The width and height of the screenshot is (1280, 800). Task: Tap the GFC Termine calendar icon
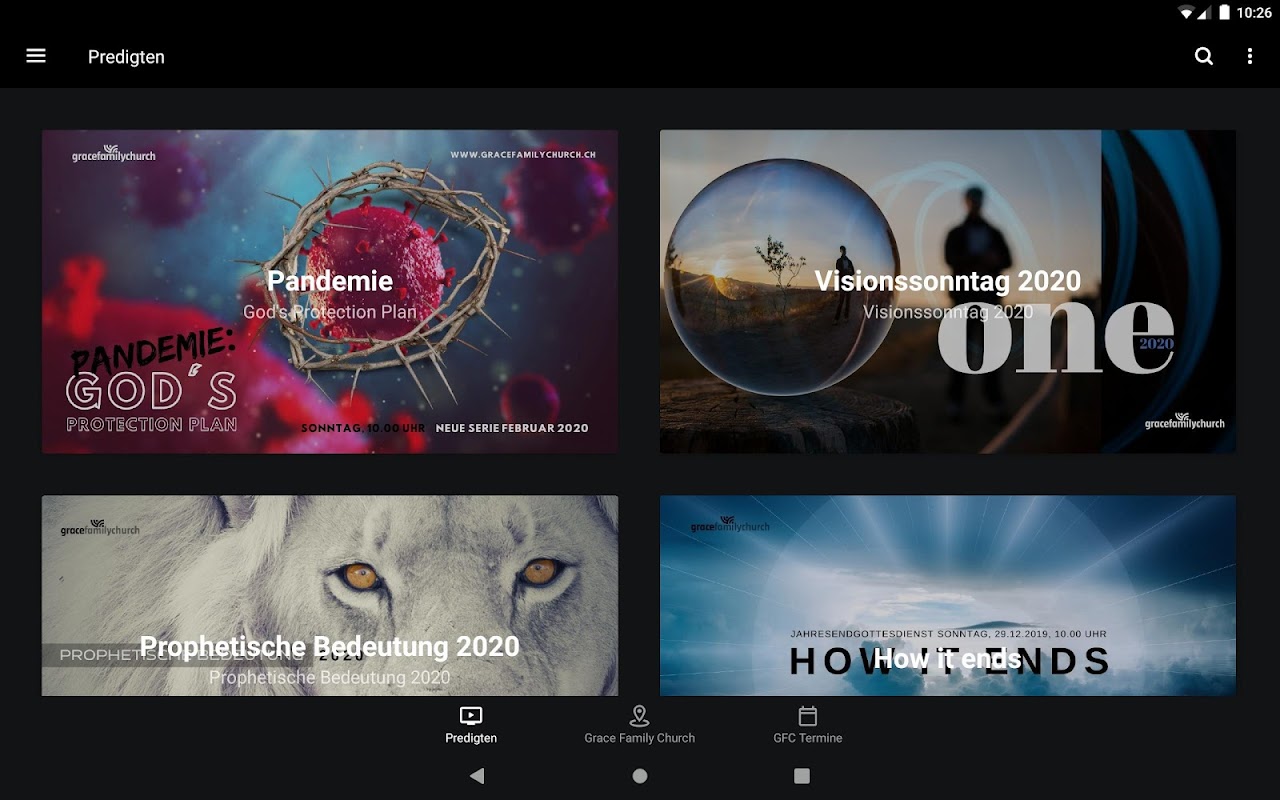click(x=808, y=715)
